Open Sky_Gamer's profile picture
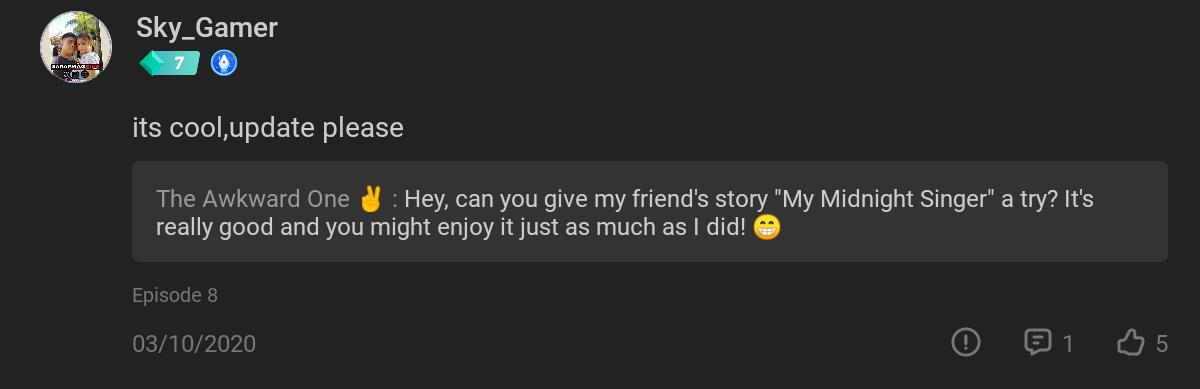 click(x=76, y=47)
